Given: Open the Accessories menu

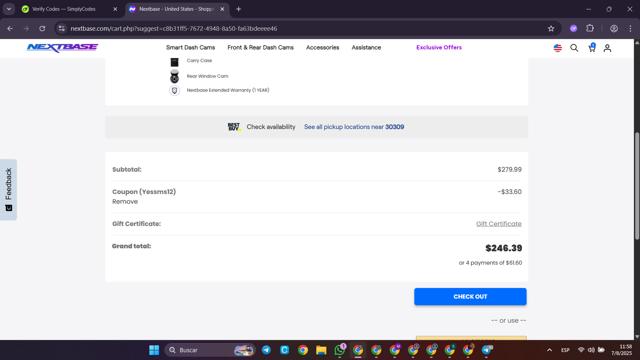Looking at the screenshot, I should coord(322,47).
